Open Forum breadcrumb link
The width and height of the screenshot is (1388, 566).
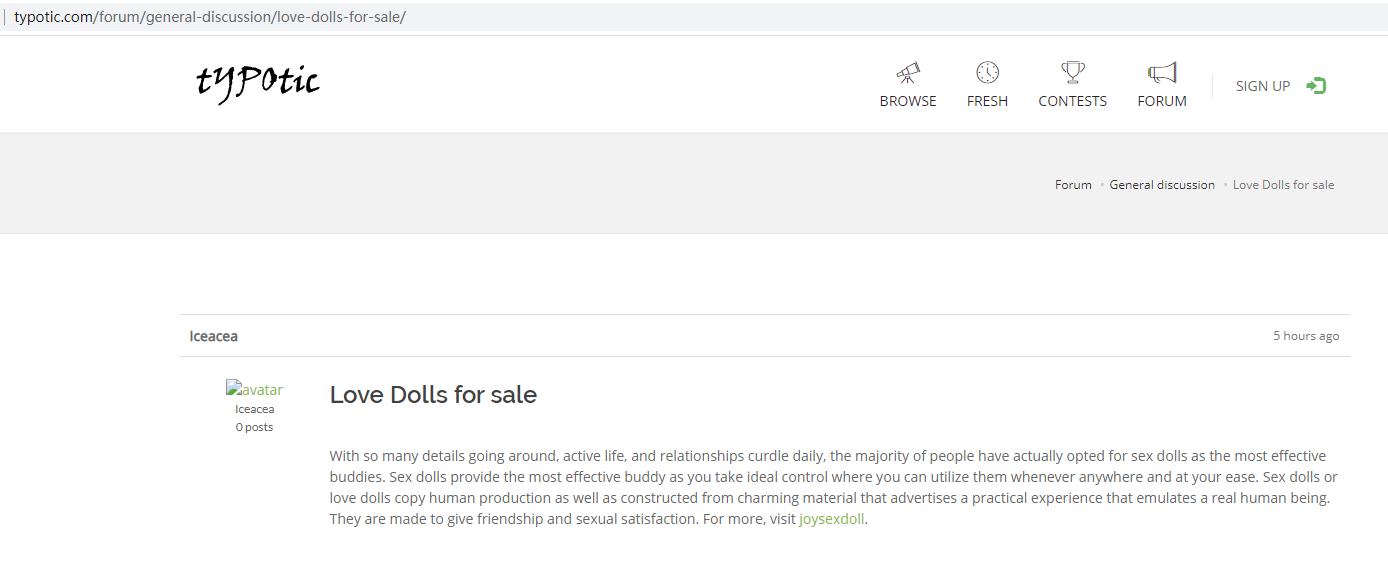[1073, 185]
